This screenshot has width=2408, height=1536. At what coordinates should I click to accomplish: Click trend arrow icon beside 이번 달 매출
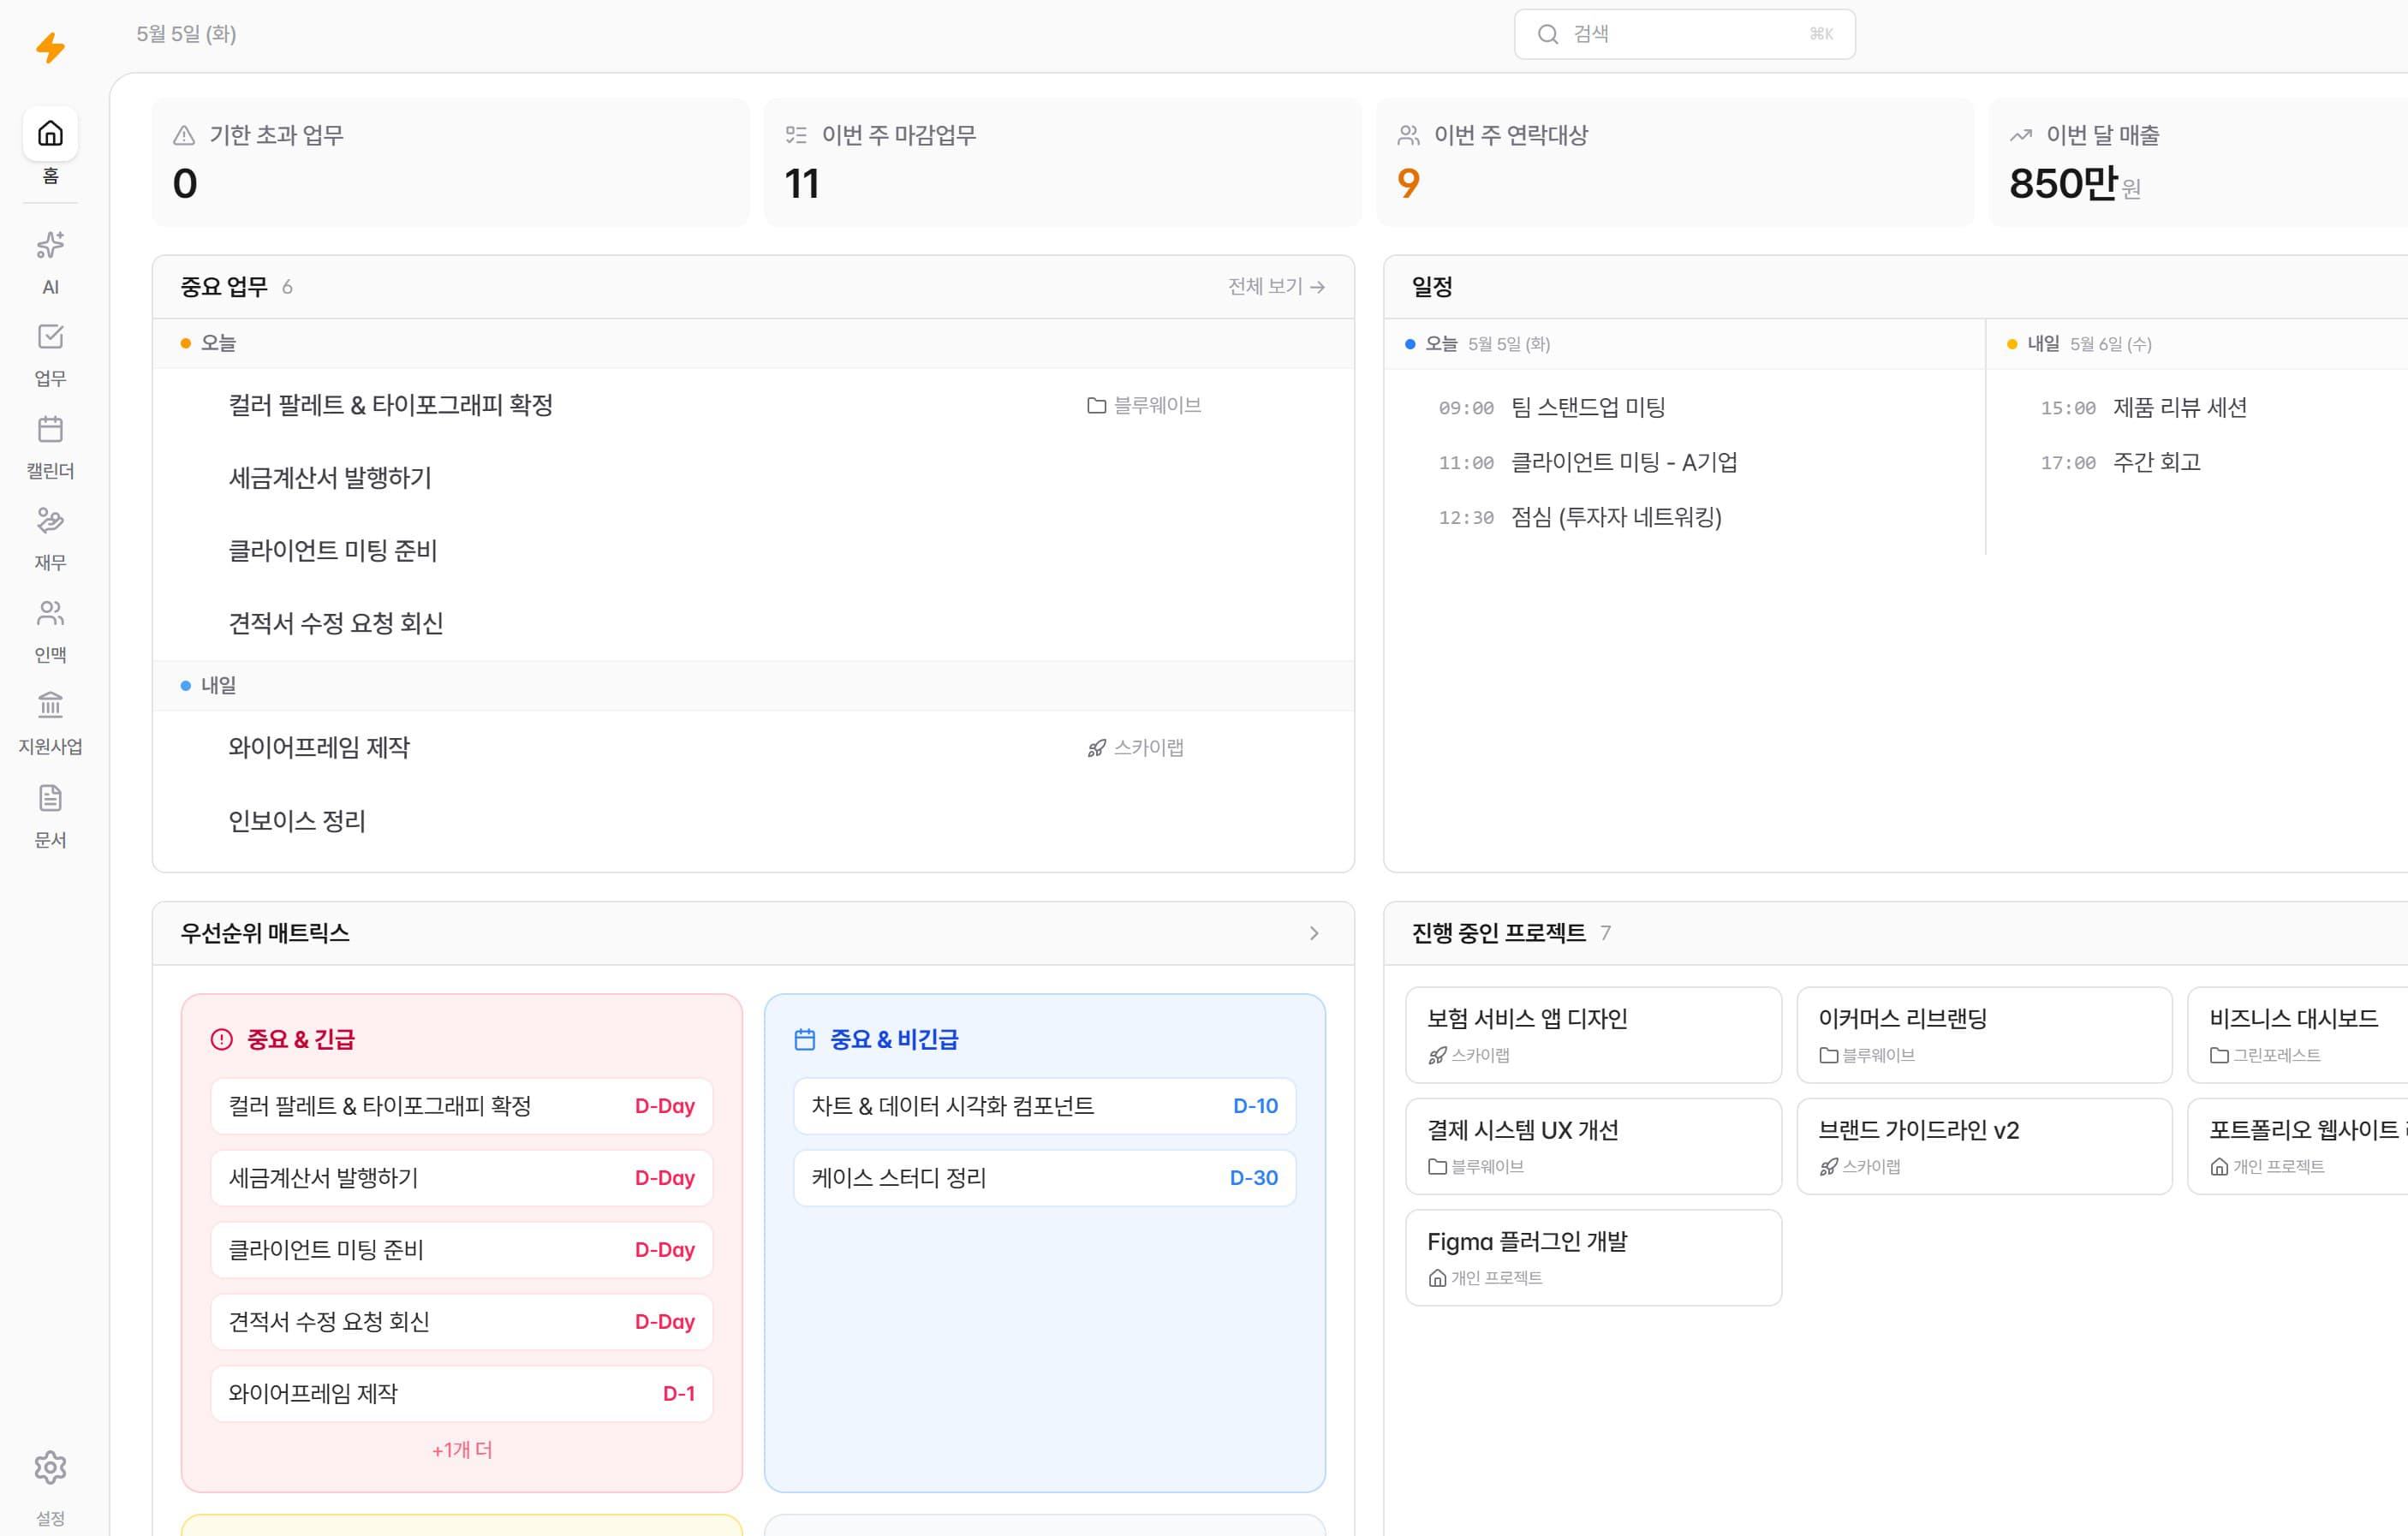(x=2020, y=135)
